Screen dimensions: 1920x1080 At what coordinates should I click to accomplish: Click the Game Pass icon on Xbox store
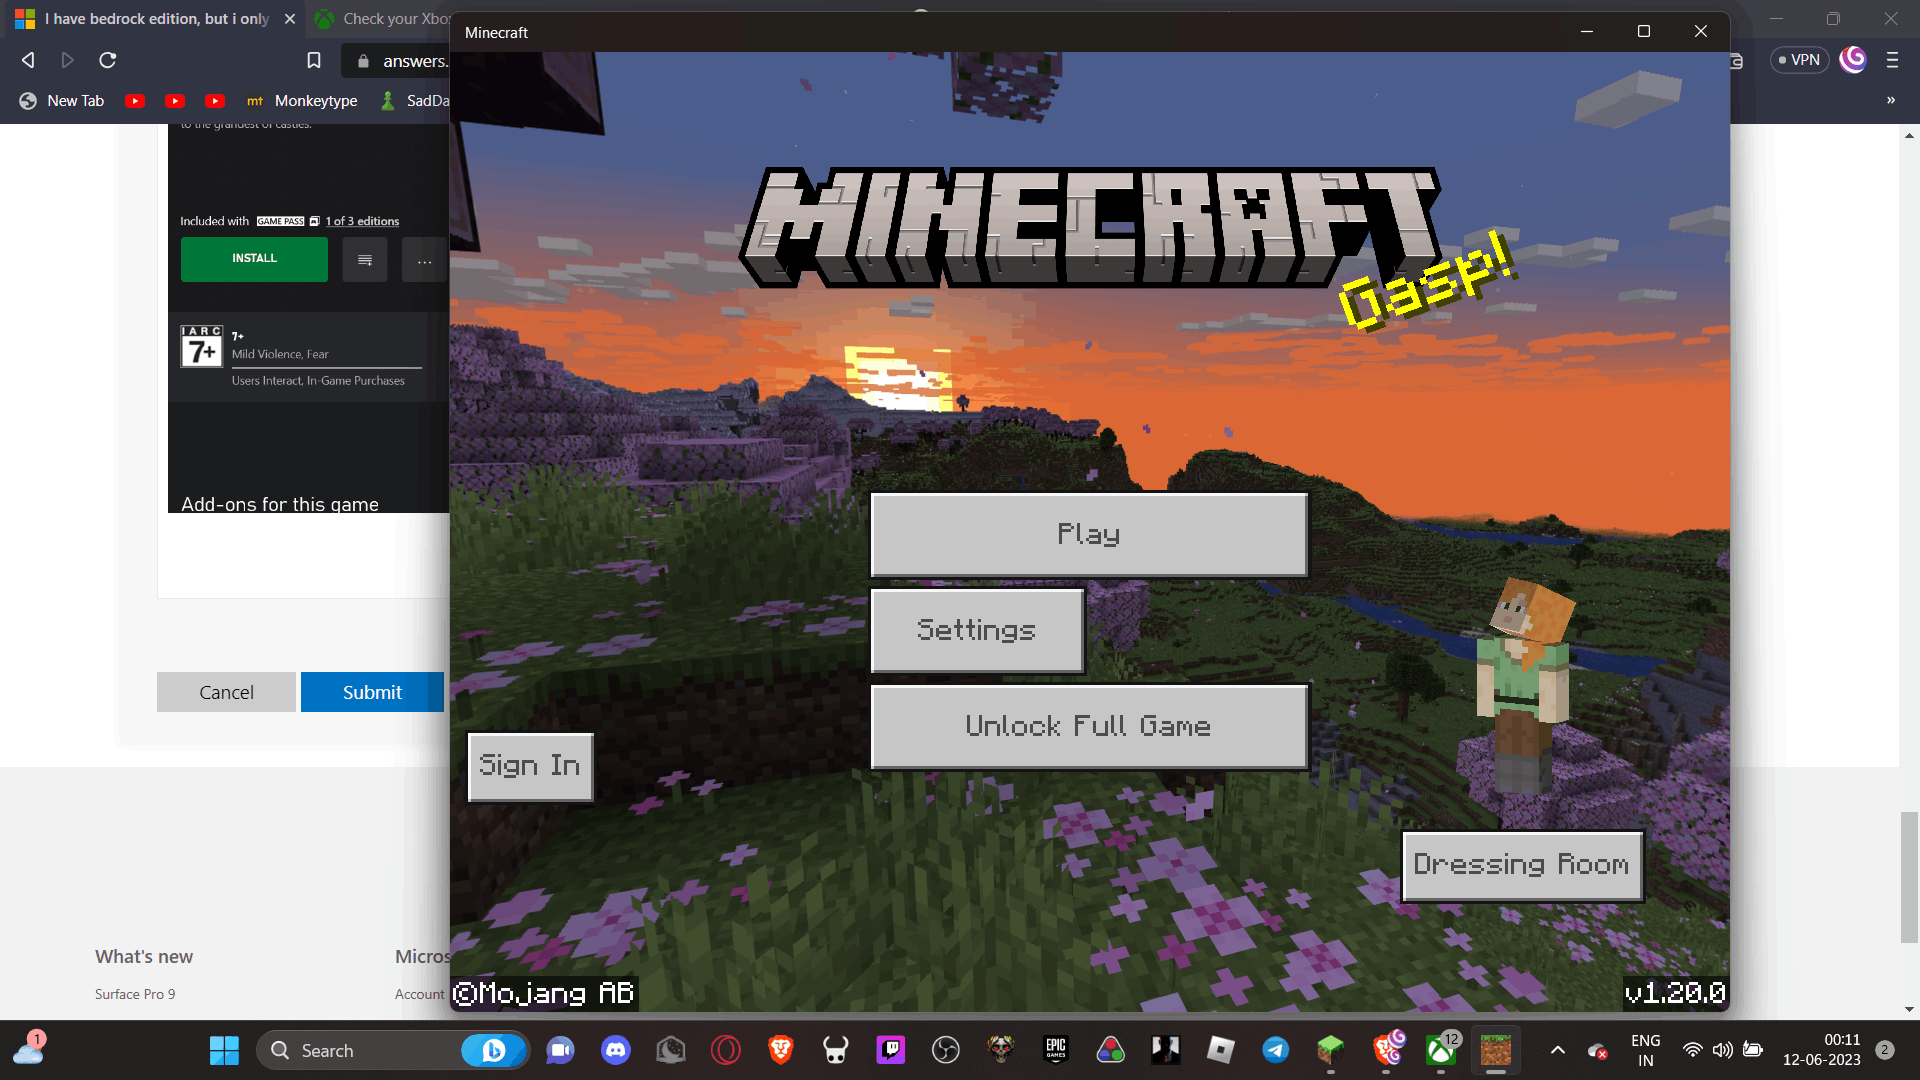(x=281, y=219)
